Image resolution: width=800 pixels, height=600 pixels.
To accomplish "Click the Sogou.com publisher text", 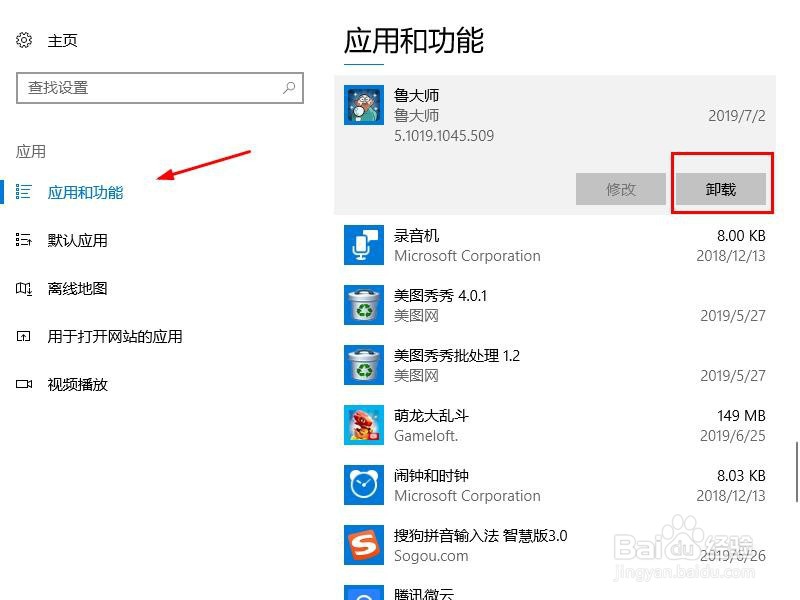I will pos(431,556).
